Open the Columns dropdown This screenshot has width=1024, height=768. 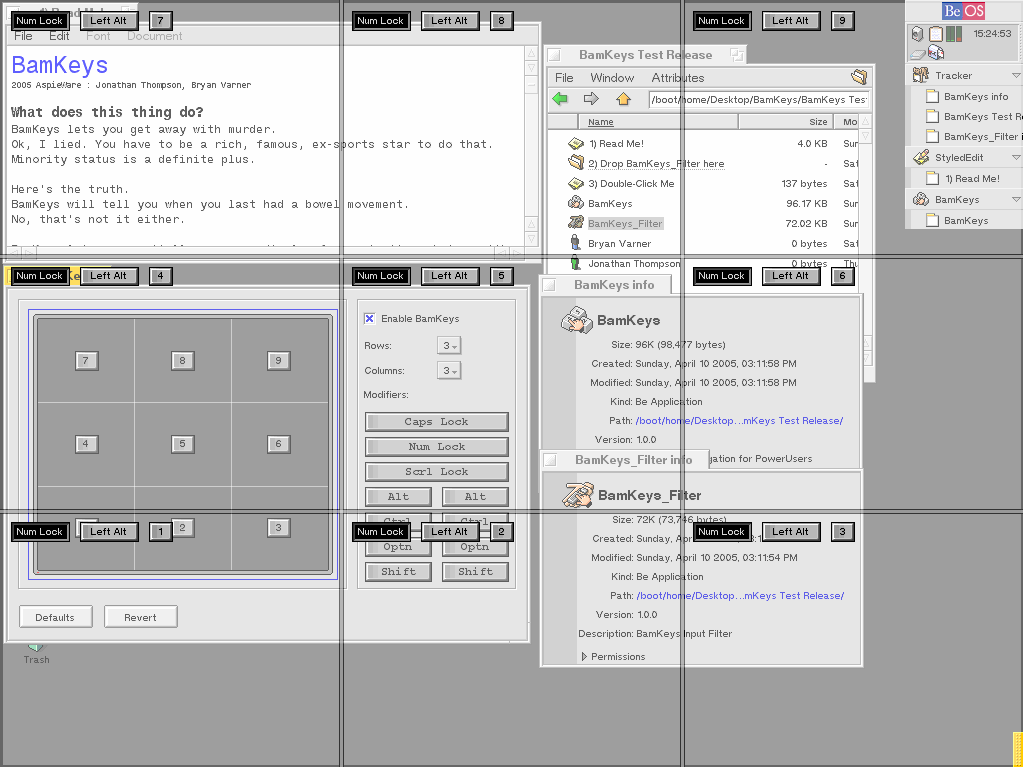coord(449,370)
